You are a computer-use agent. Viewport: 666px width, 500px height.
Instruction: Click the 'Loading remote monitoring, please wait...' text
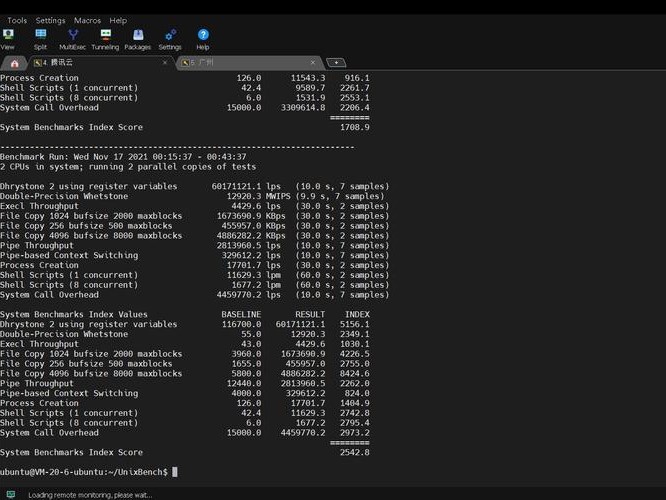tap(90, 495)
